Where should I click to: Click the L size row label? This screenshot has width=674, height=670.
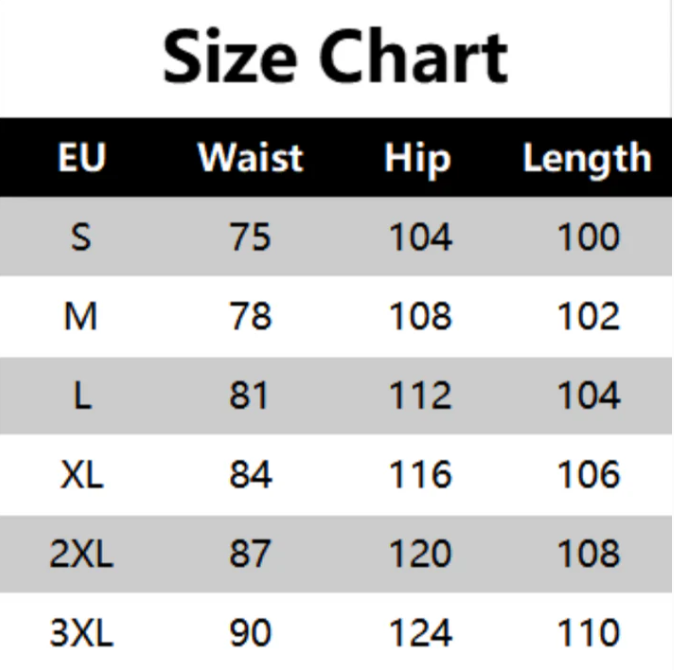tap(82, 396)
